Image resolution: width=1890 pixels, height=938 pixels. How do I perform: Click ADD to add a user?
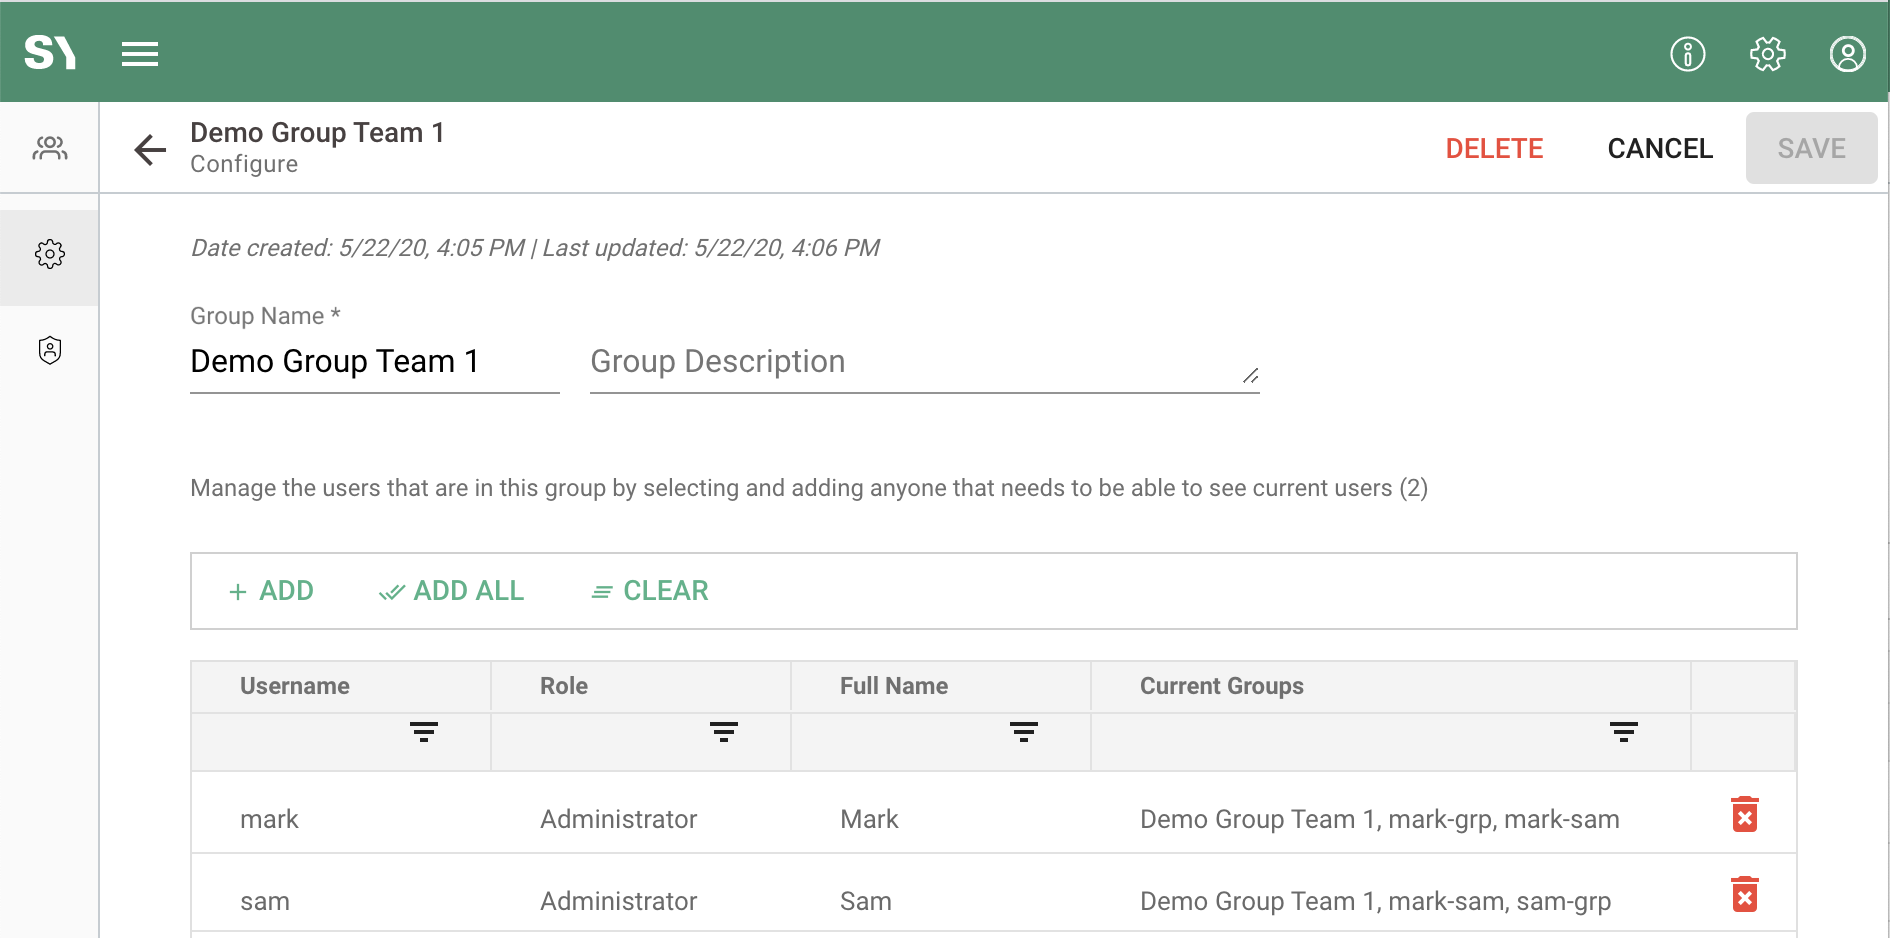point(271,590)
